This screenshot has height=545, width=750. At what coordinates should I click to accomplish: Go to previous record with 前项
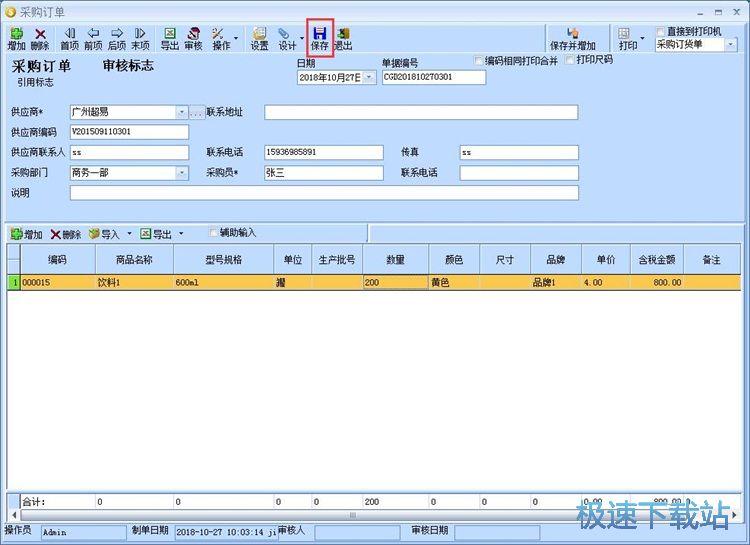tap(93, 39)
